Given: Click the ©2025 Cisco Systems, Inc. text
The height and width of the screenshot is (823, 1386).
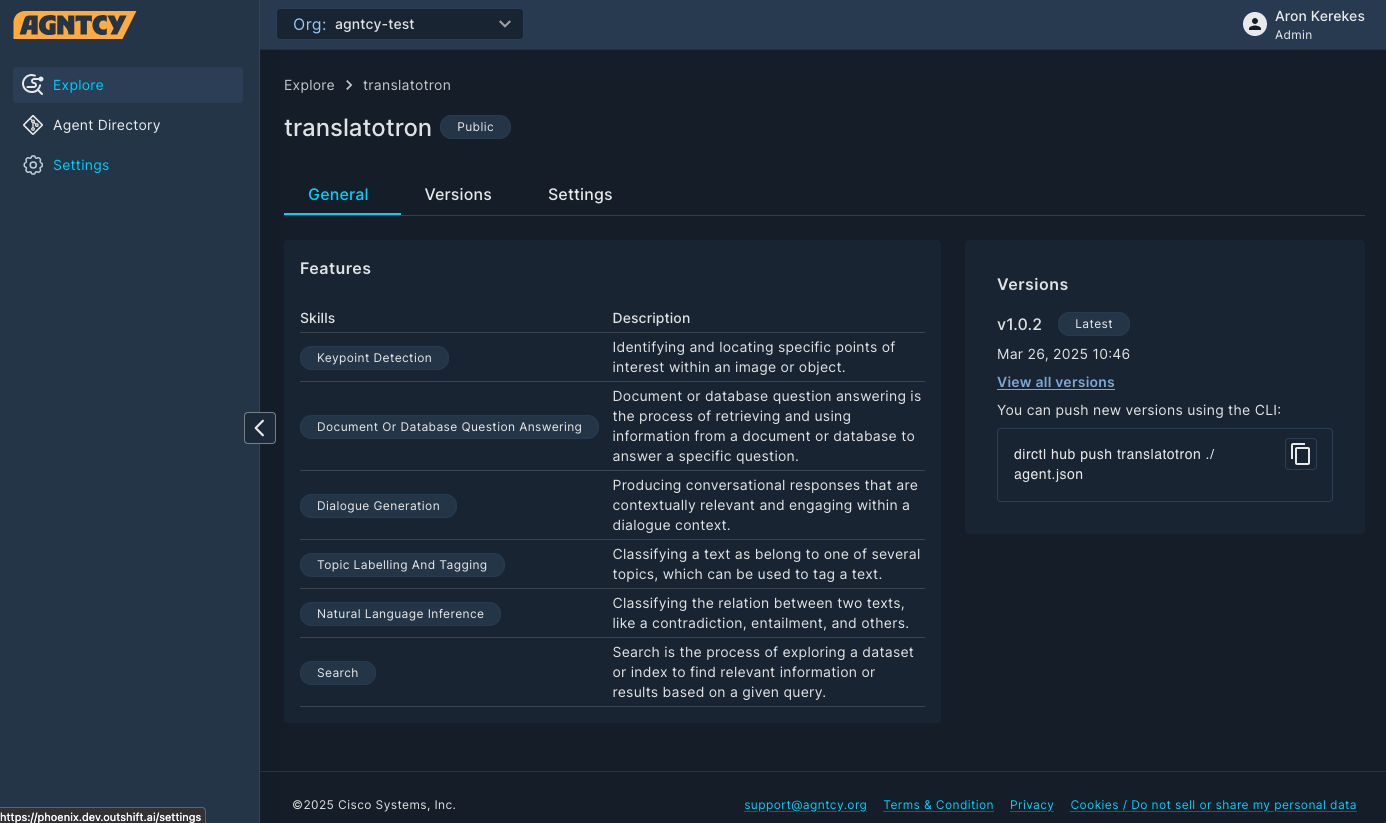Looking at the screenshot, I should [374, 805].
